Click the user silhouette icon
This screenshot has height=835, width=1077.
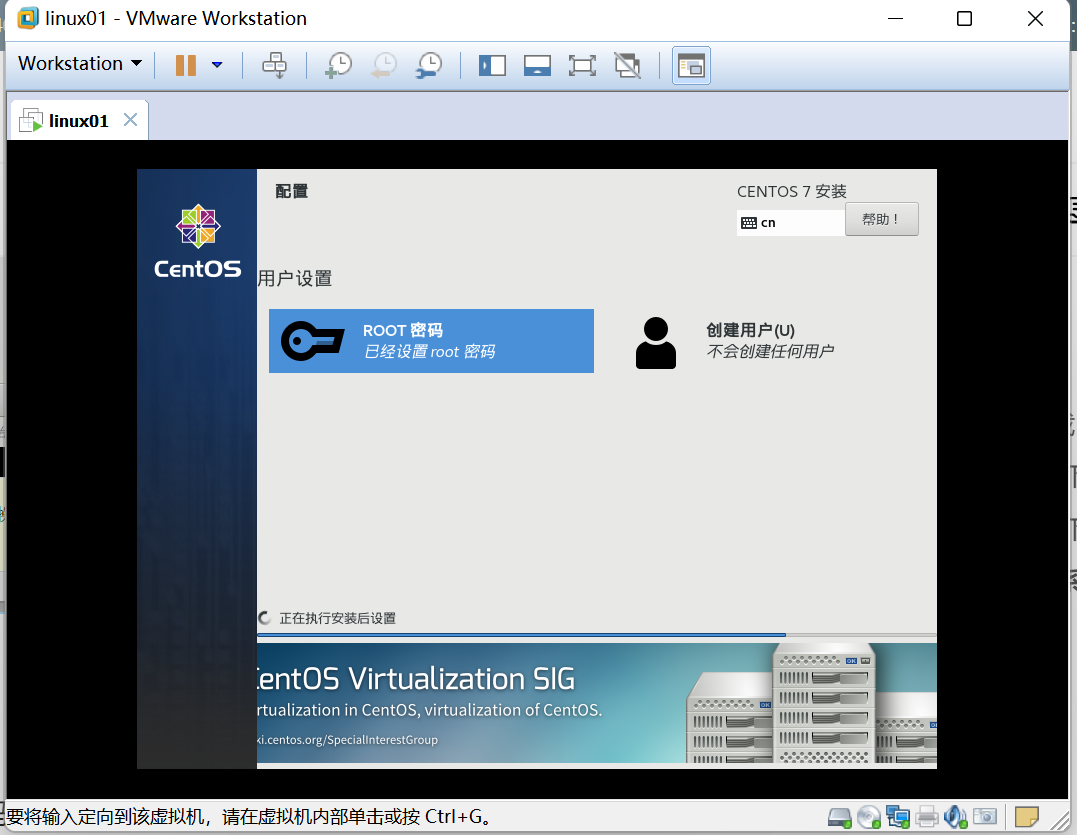coord(656,343)
